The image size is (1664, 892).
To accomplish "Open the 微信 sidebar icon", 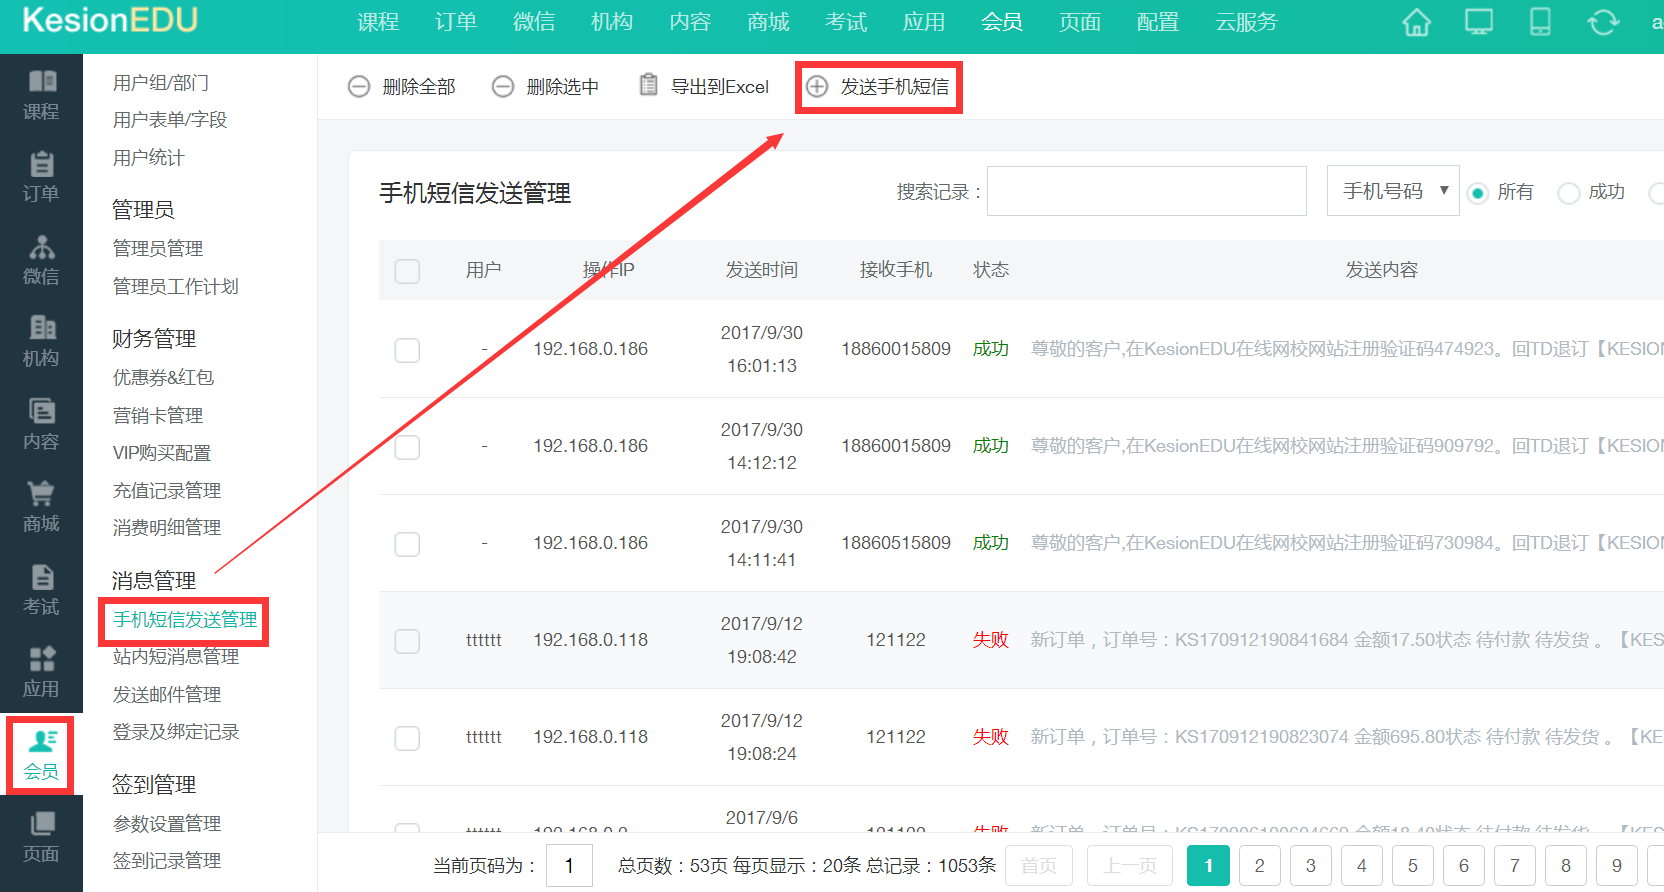I will tap(41, 260).
